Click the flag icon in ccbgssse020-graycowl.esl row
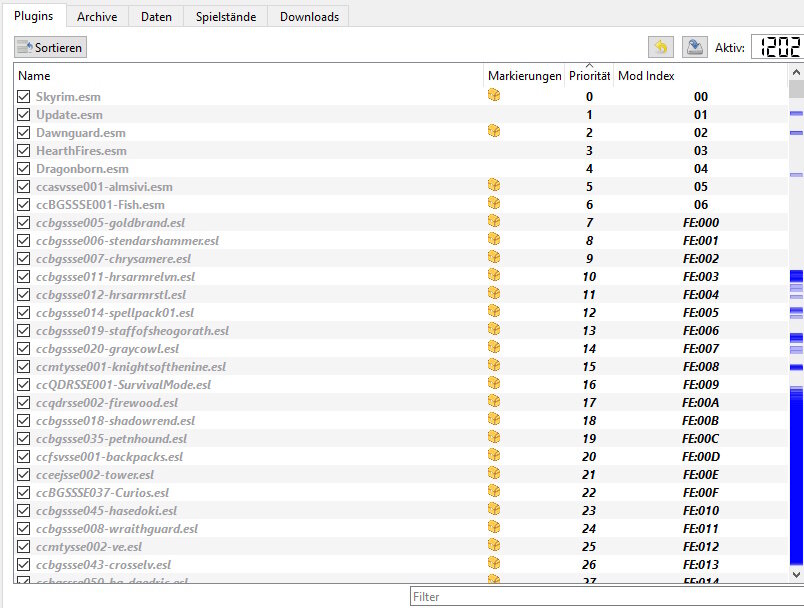 pos(494,347)
